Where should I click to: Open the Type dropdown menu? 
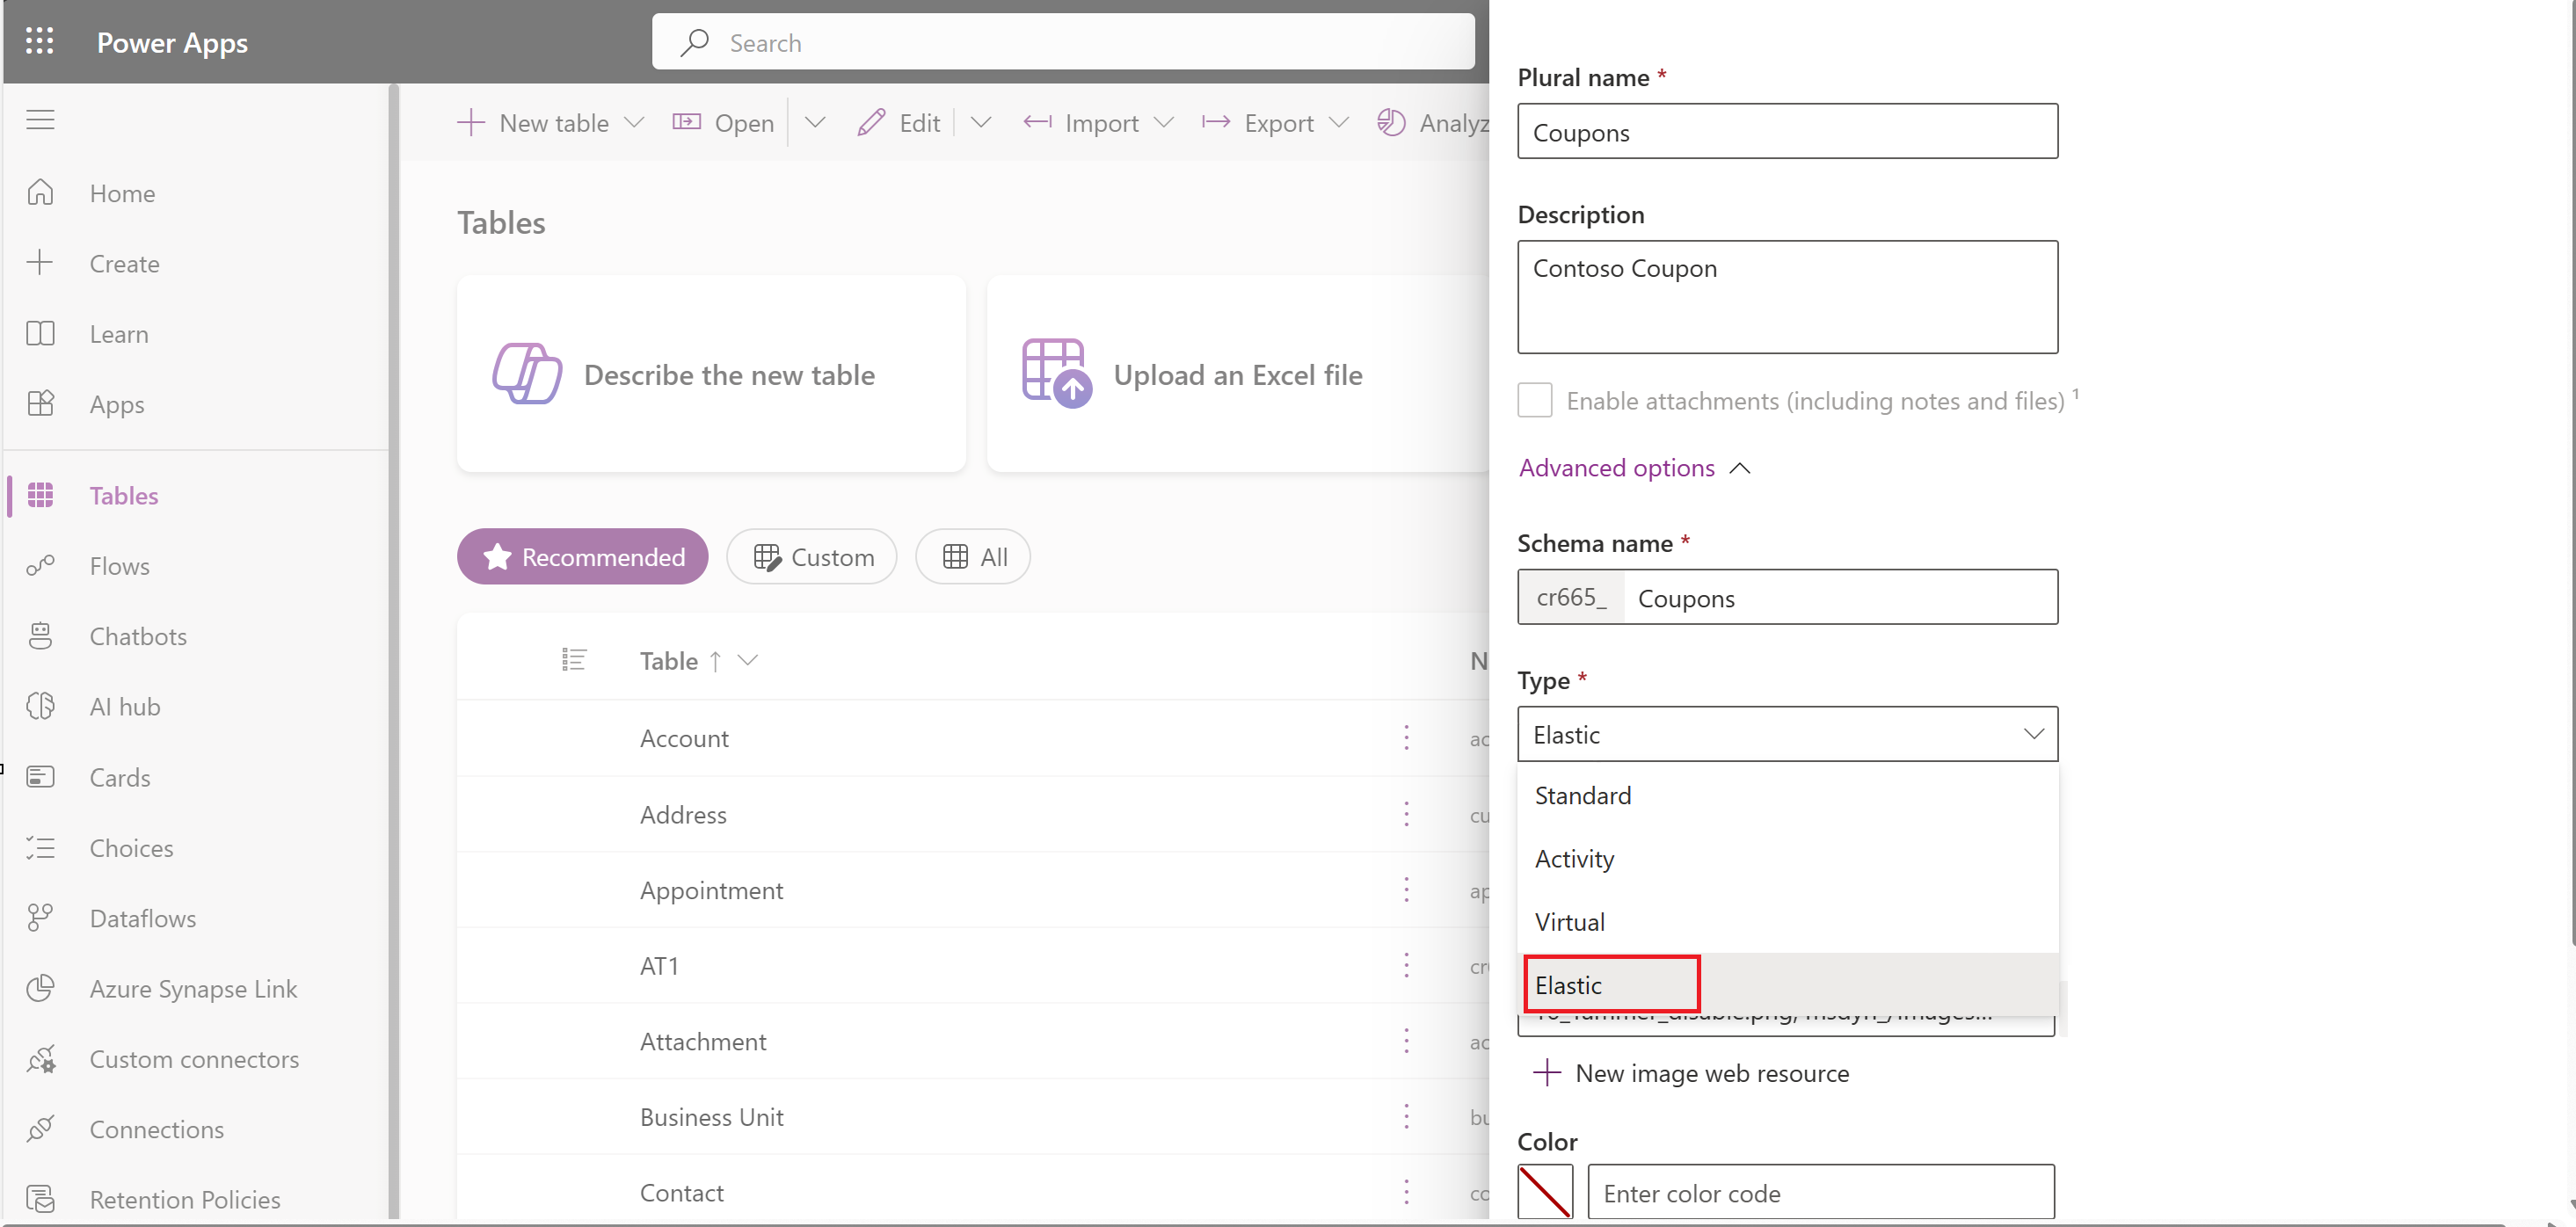[1787, 734]
